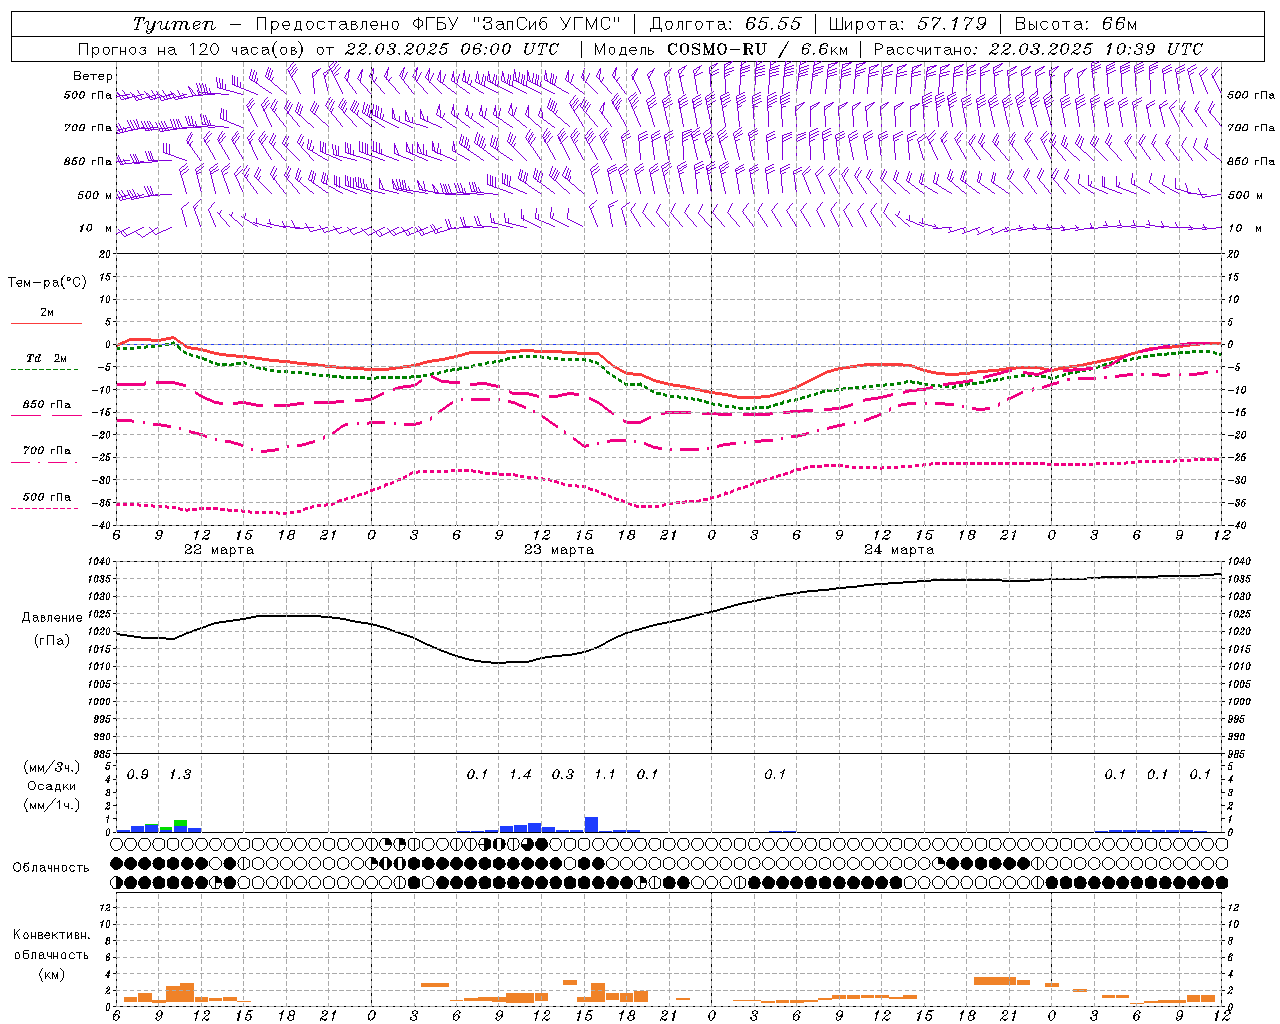The height and width of the screenshot is (1024, 1280).
Task: Select the 'Предоставлено ФГБУ "ЗапСиб УГМС"' header text
Action: [438, 24]
